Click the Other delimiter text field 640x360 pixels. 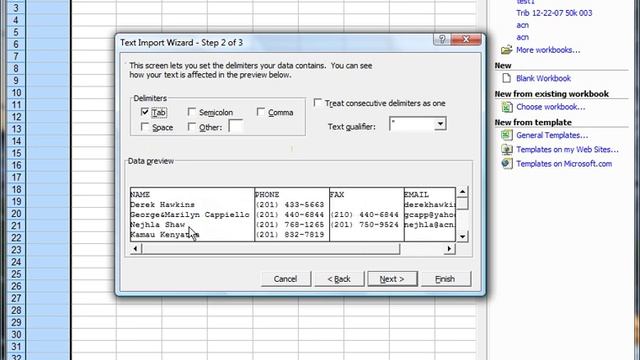coord(236,126)
